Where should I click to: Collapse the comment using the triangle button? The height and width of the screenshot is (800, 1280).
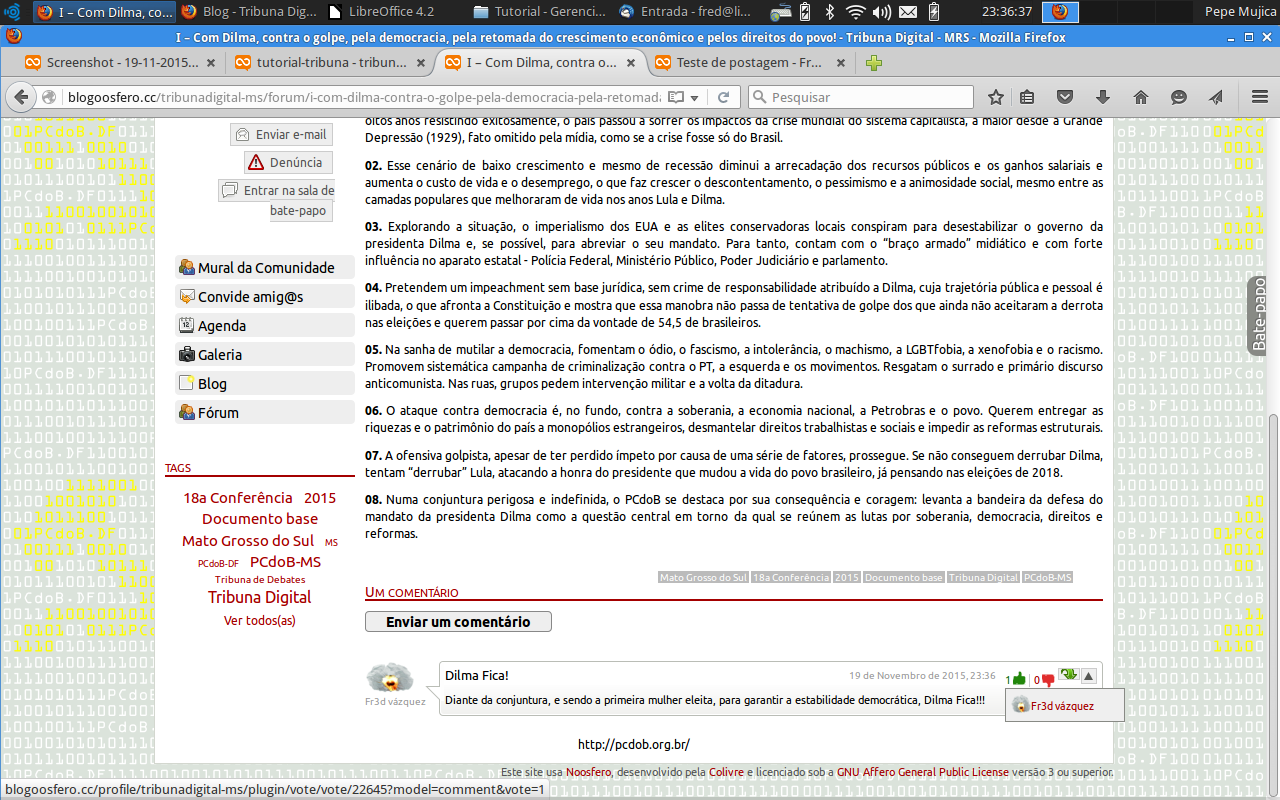pos(1089,676)
